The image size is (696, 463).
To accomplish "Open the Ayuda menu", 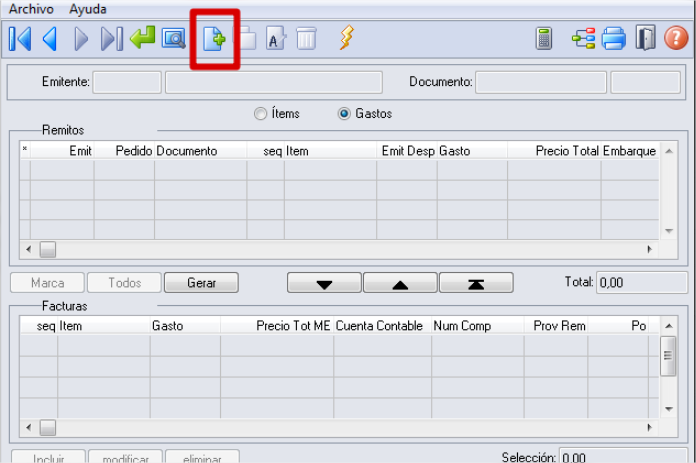I will 88,9.
